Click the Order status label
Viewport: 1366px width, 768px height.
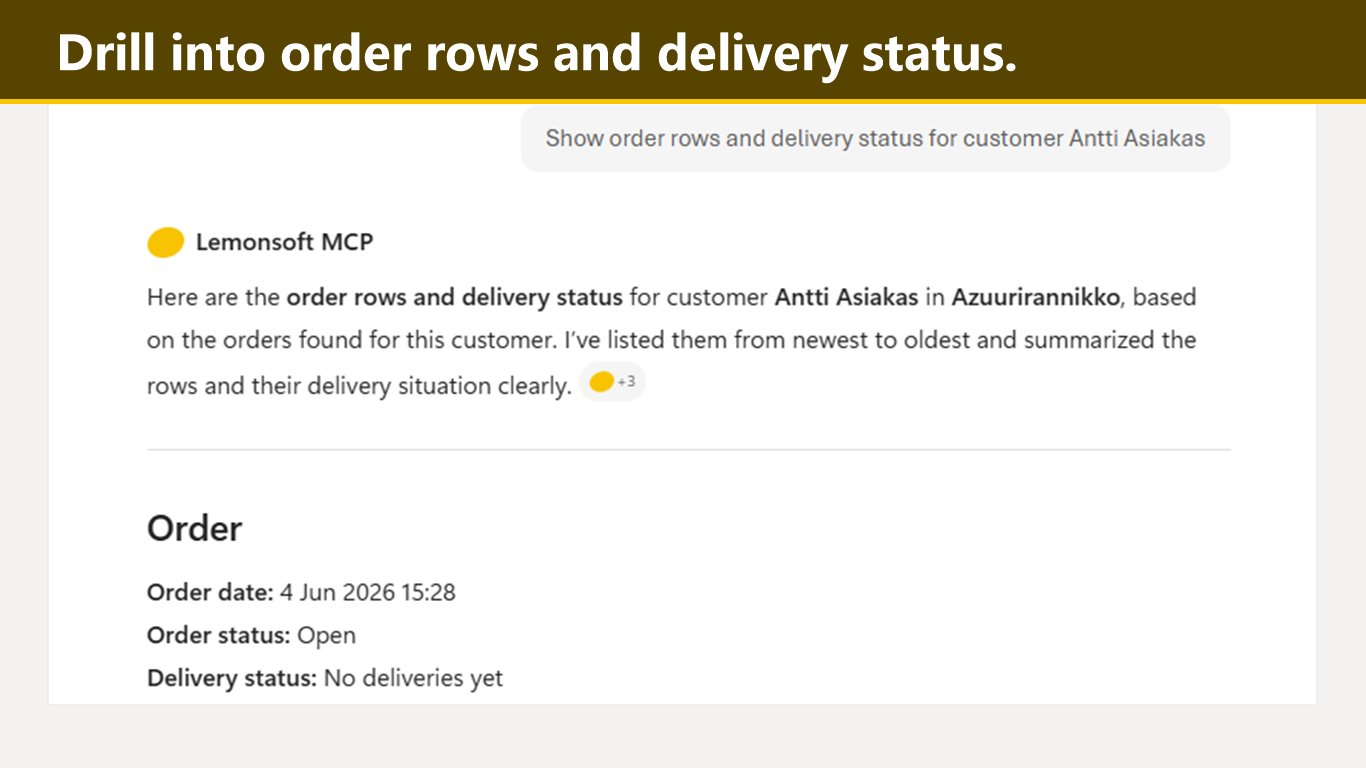(219, 635)
